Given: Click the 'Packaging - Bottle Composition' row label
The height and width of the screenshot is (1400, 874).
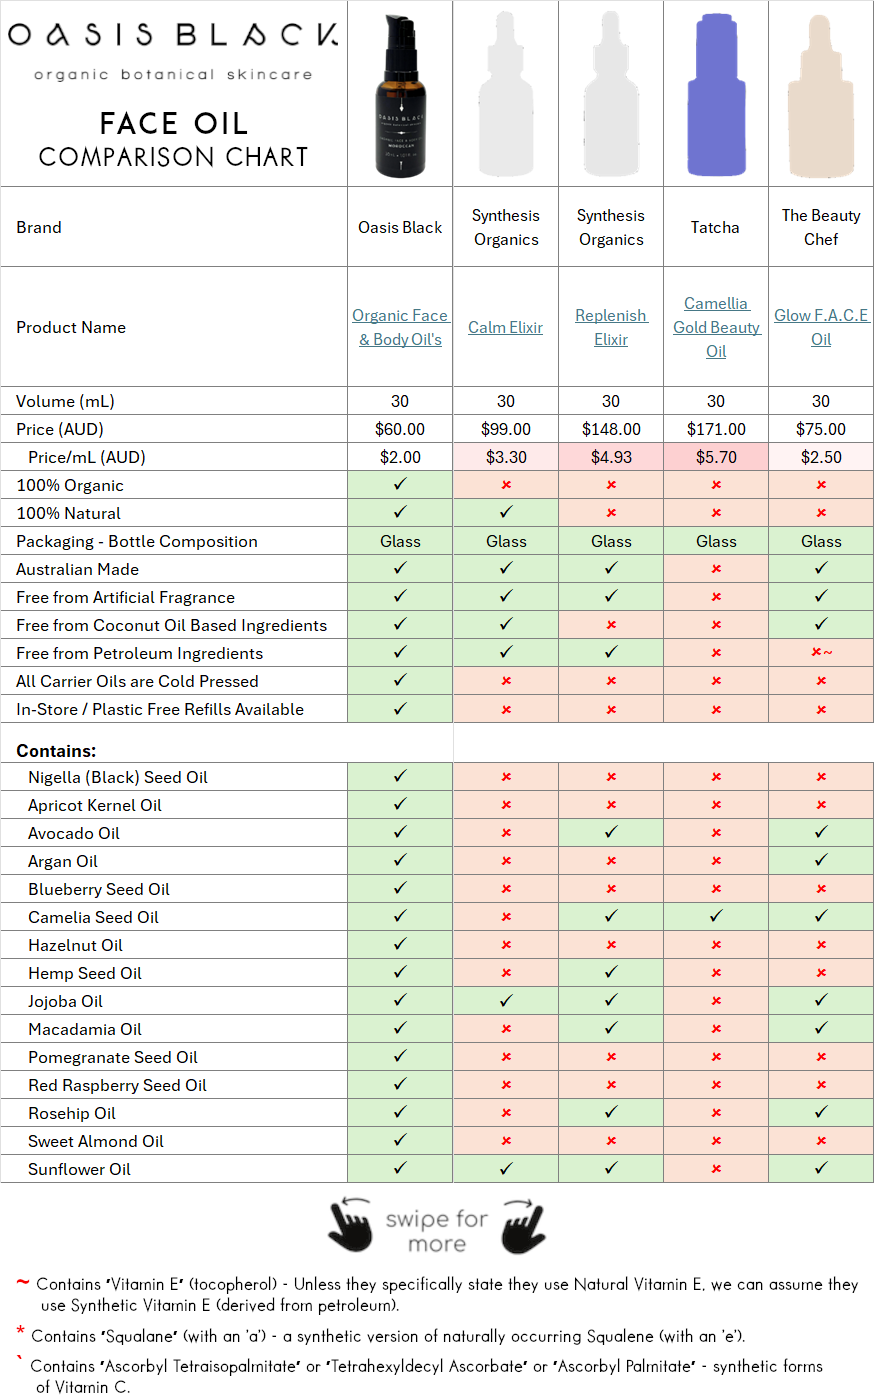Looking at the screenshot, I should coord(137,541).
